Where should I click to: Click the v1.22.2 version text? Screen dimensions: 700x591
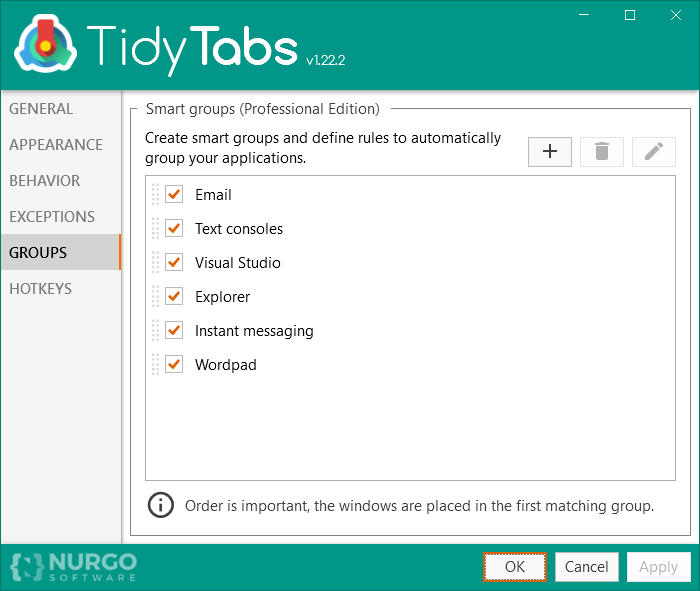click(x=325, y=60)
